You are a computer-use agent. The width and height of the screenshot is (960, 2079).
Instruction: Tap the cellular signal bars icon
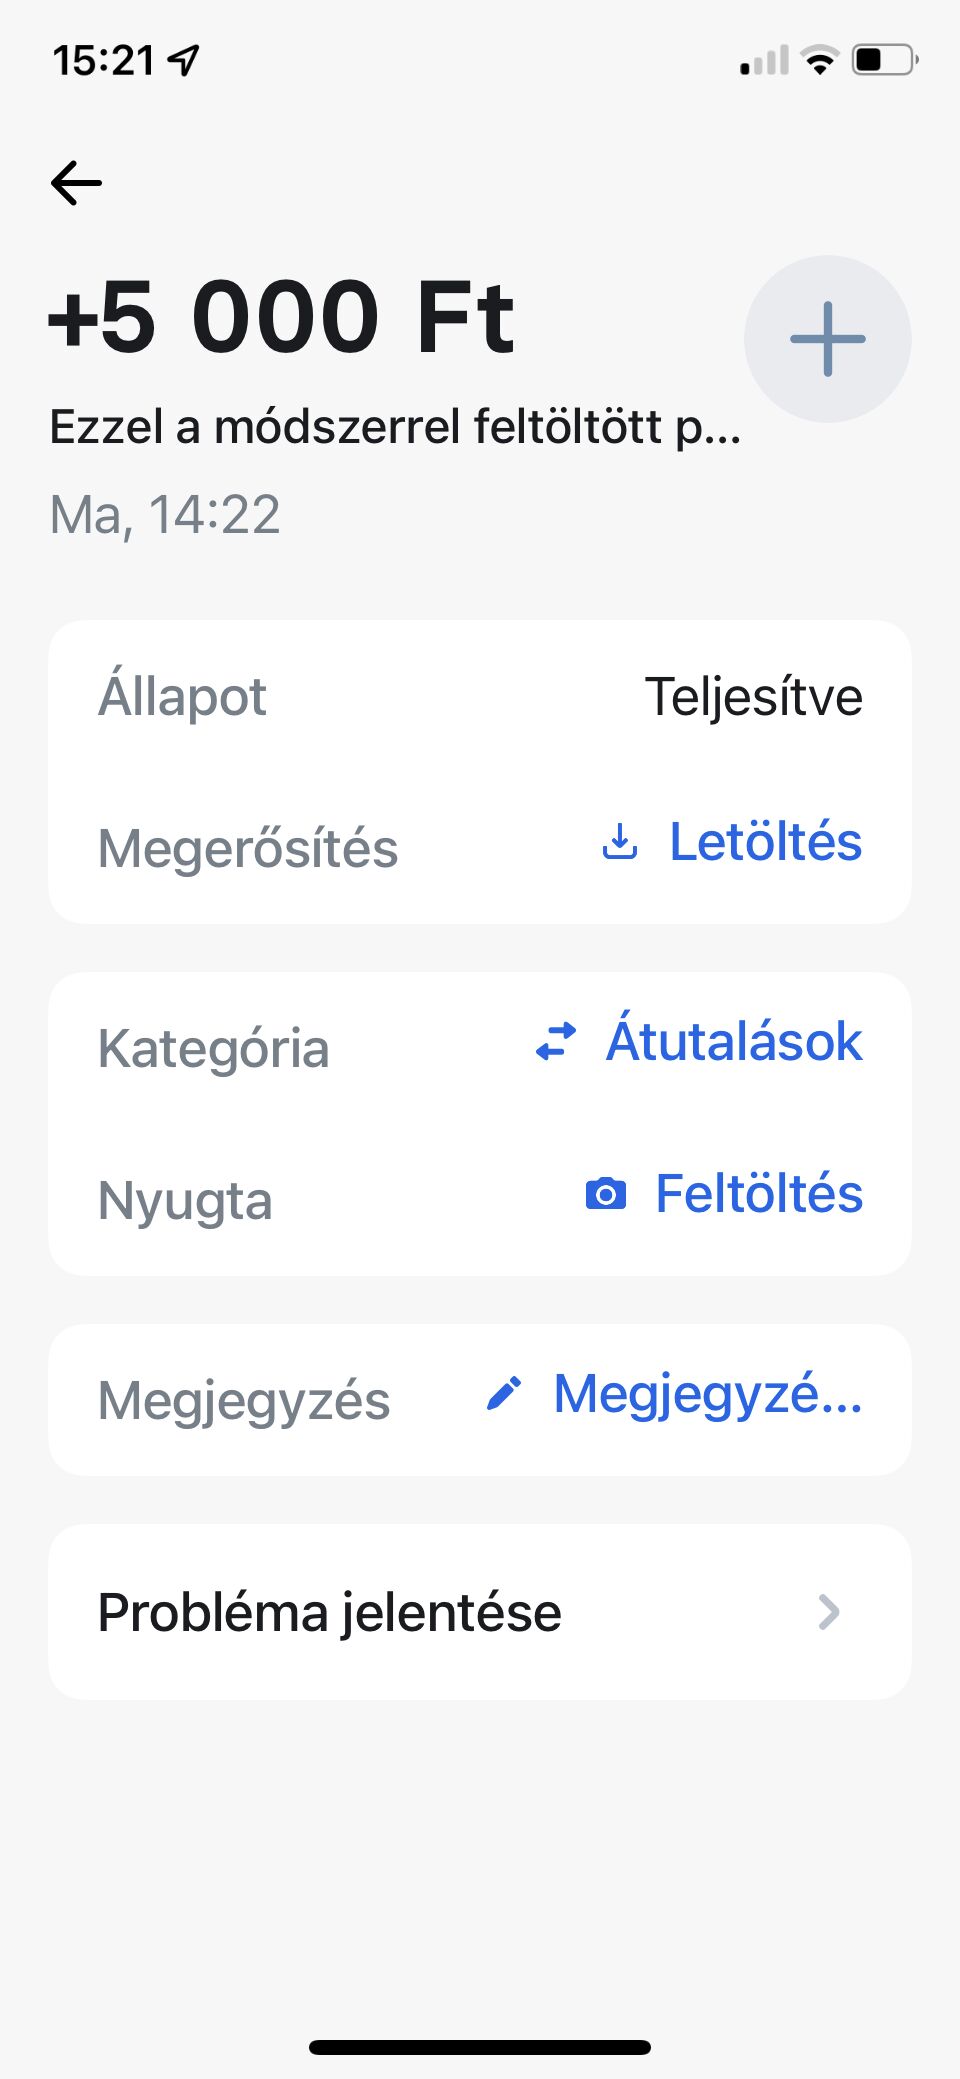point(764,61)
